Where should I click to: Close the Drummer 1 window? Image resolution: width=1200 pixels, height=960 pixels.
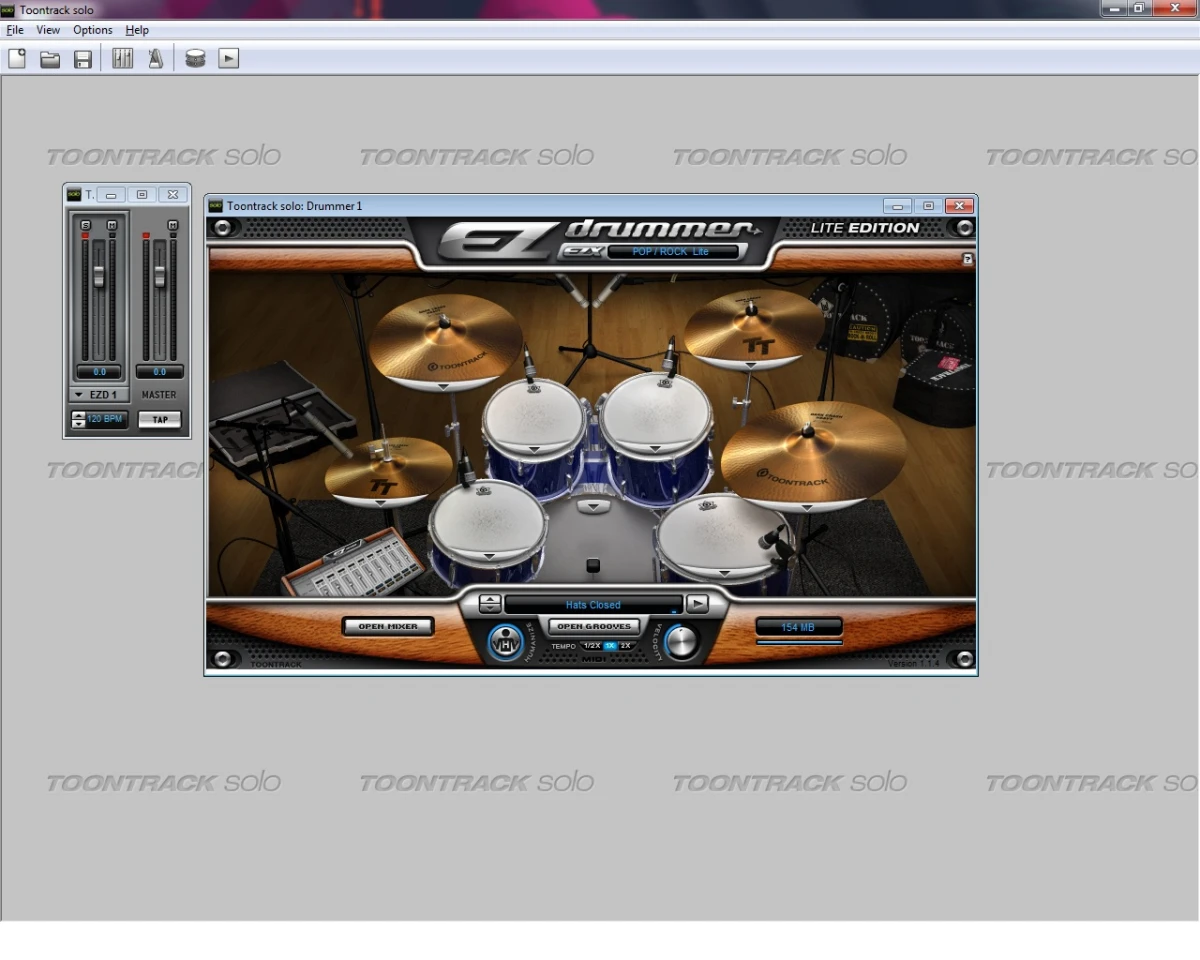(959, 206)
